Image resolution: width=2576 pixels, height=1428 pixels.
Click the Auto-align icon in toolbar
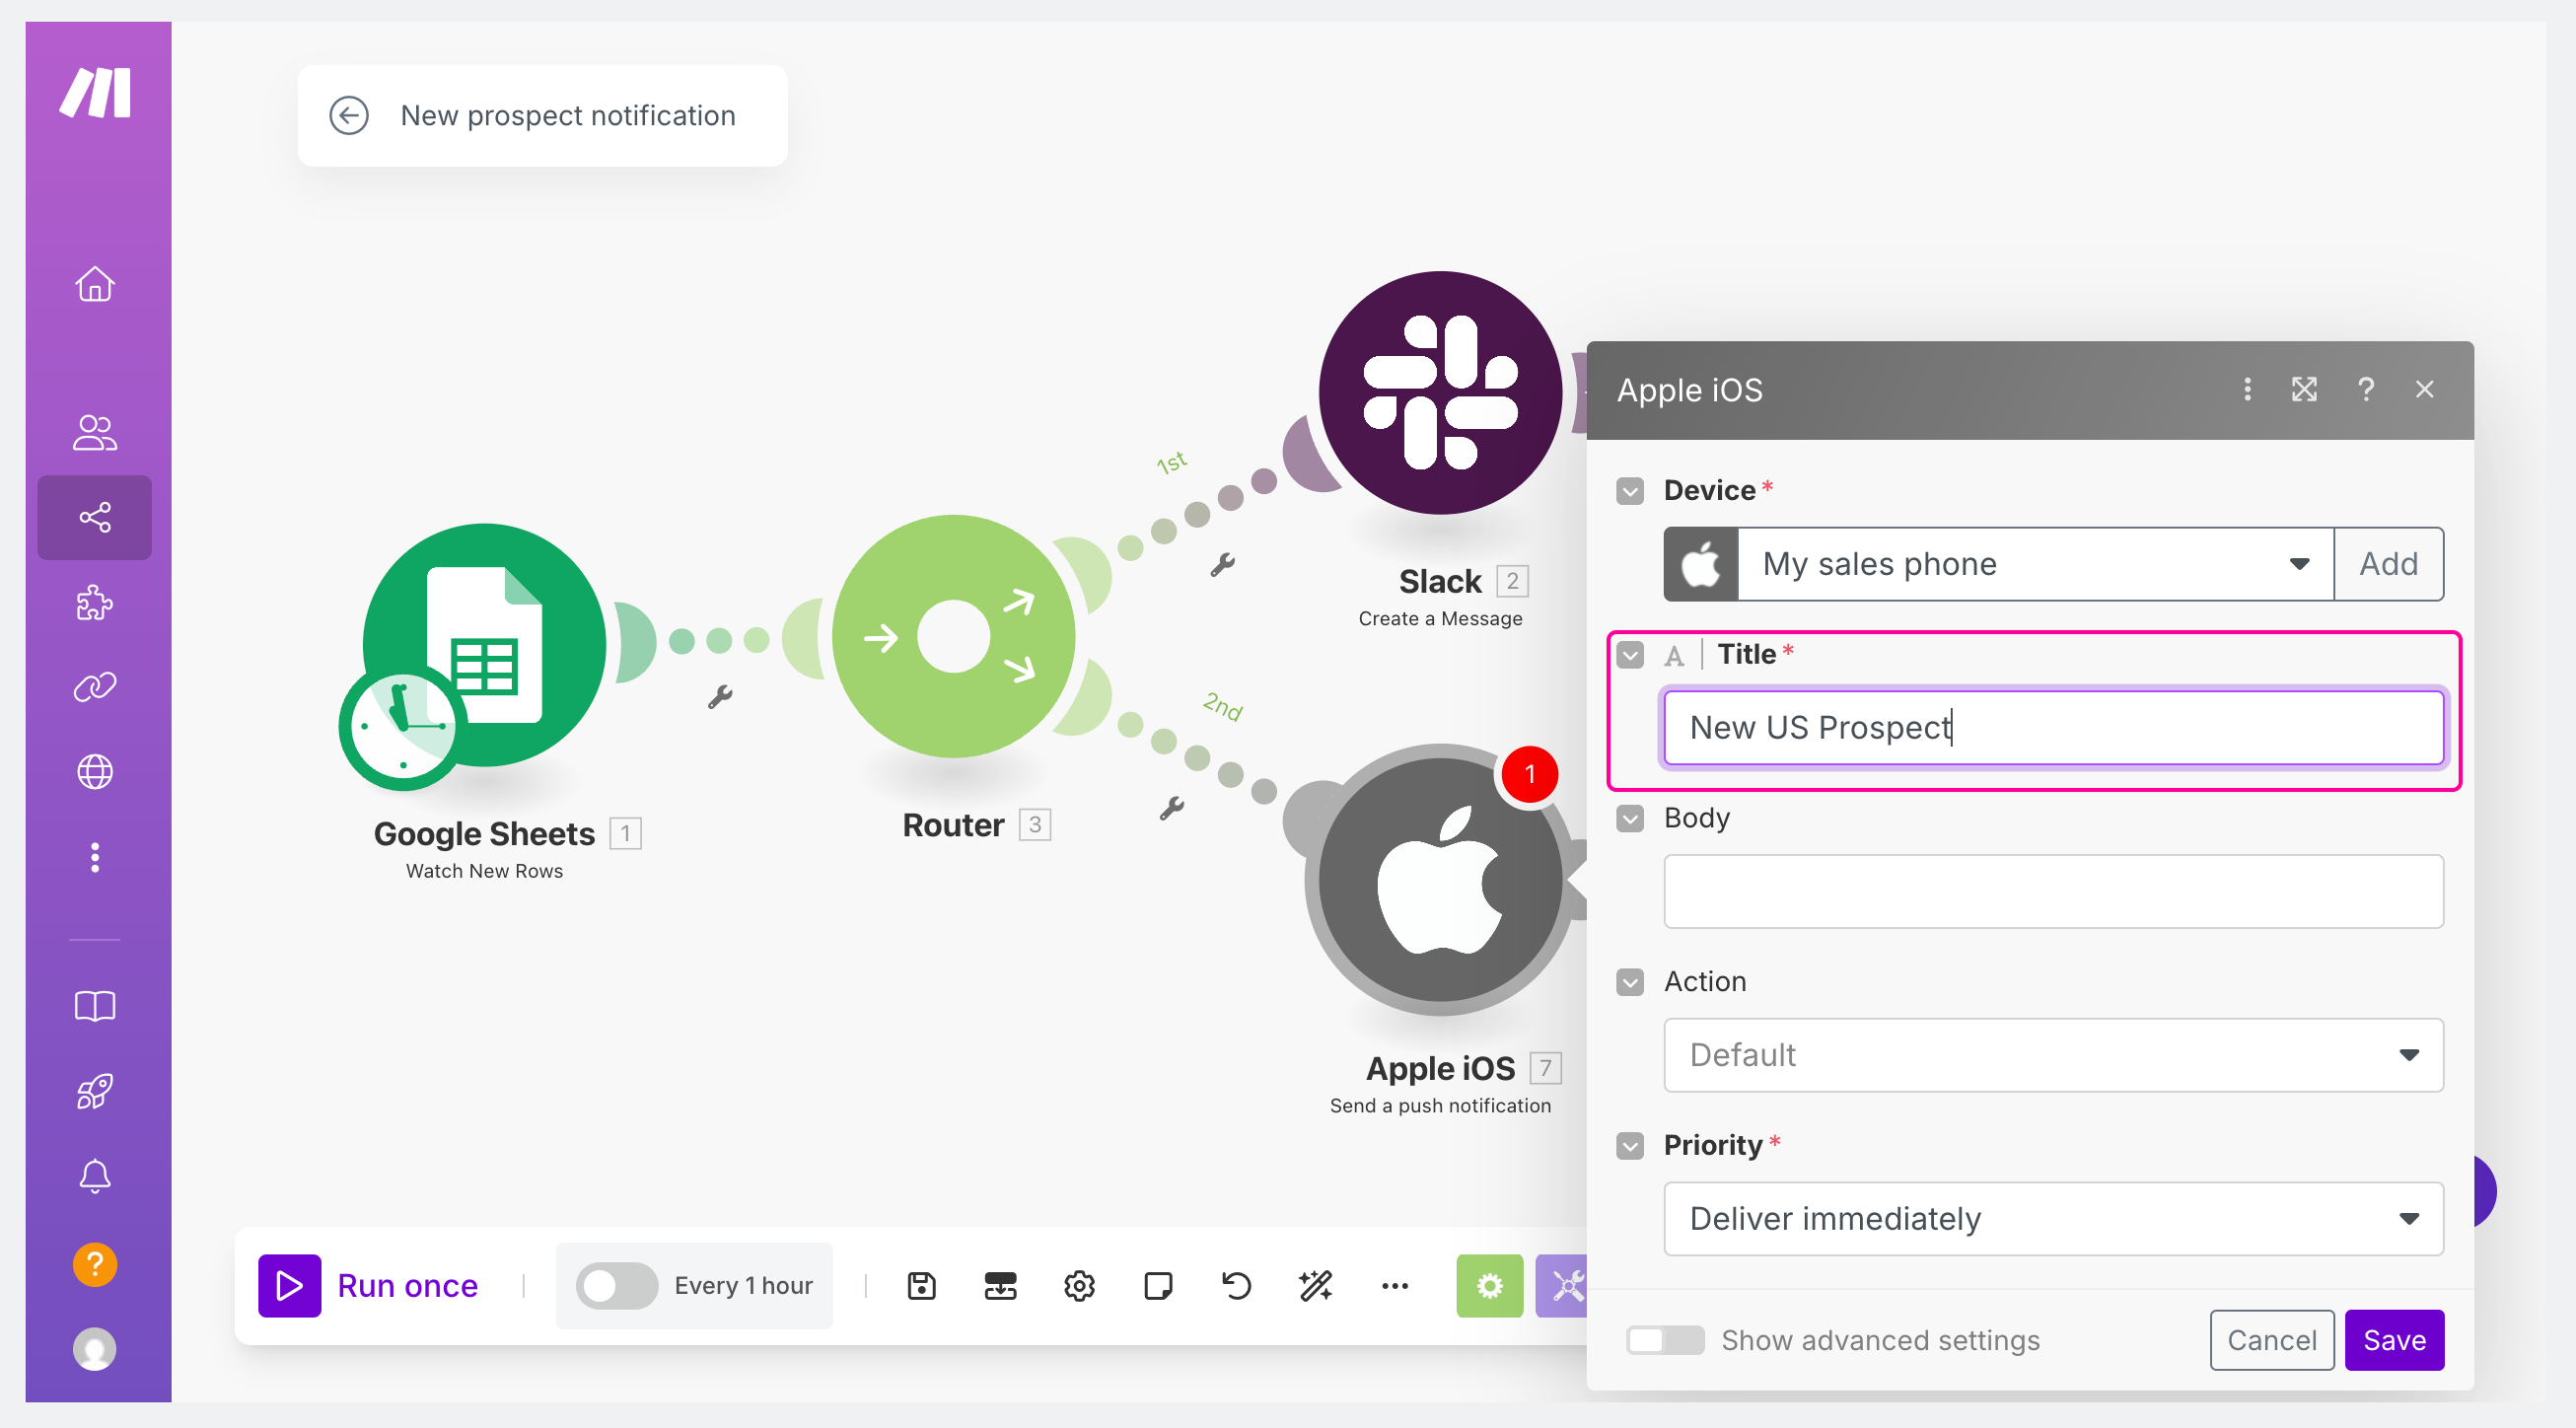[x=1000, y=1286]
